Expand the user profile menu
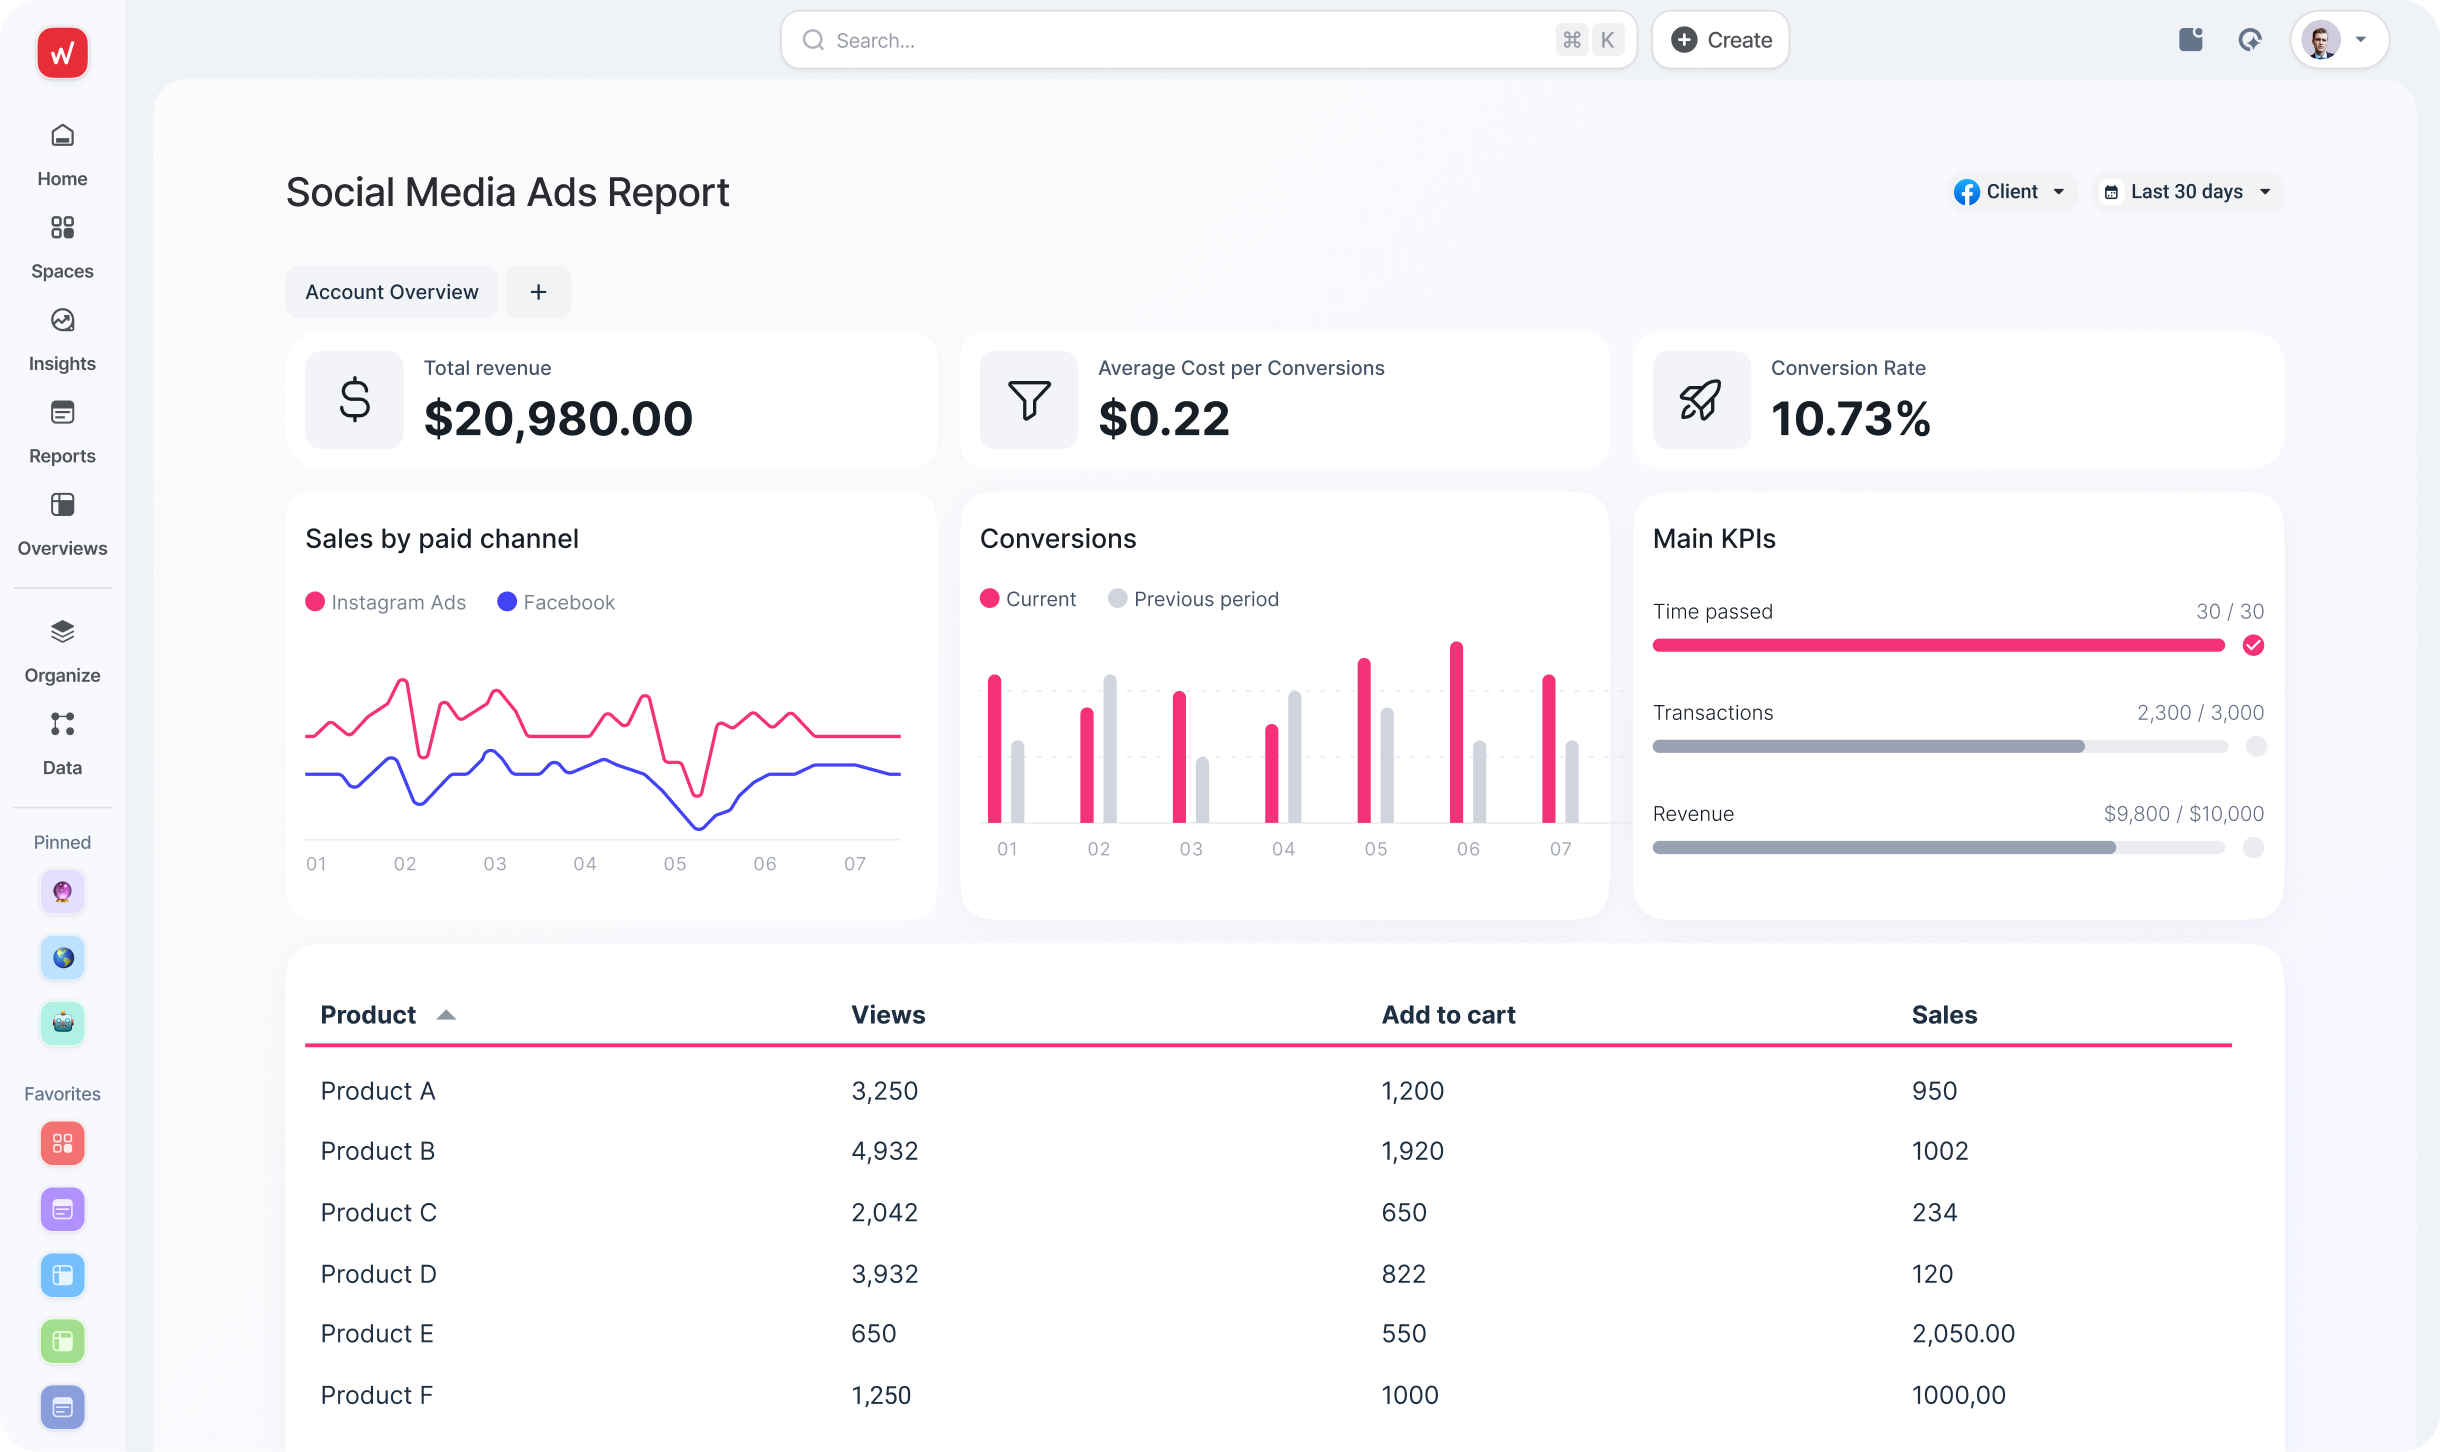Image resolution: width=2440 pixels, height=1452 pixels. [x=2338, y=39]
